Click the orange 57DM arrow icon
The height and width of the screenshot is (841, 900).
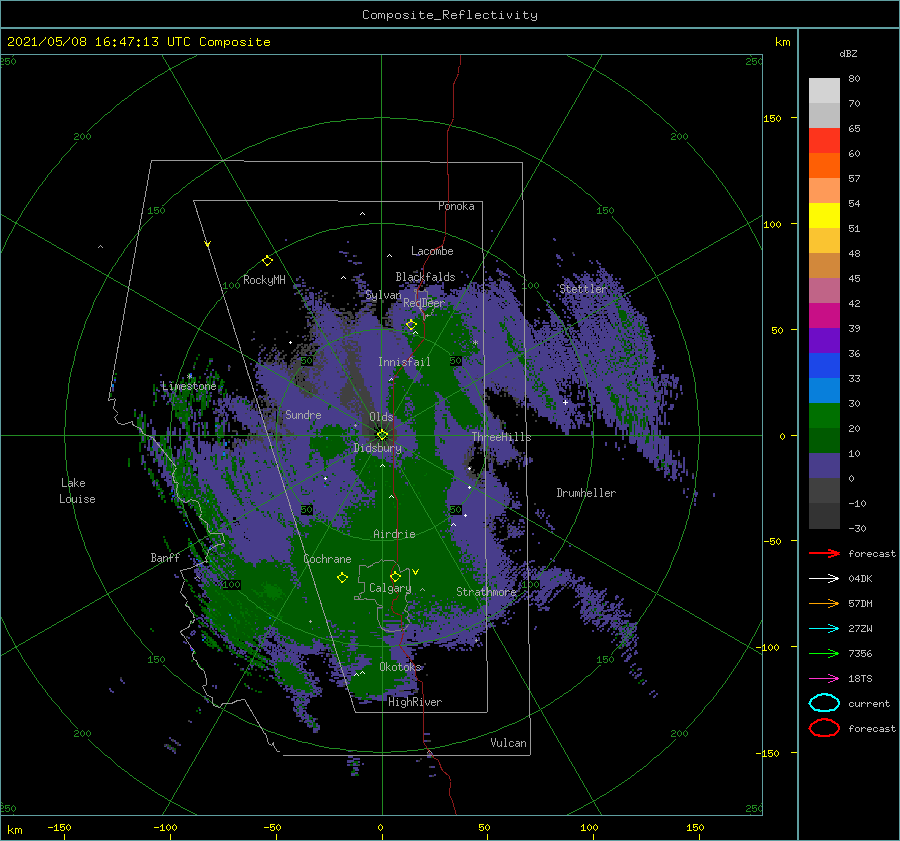tap(824, 603)
